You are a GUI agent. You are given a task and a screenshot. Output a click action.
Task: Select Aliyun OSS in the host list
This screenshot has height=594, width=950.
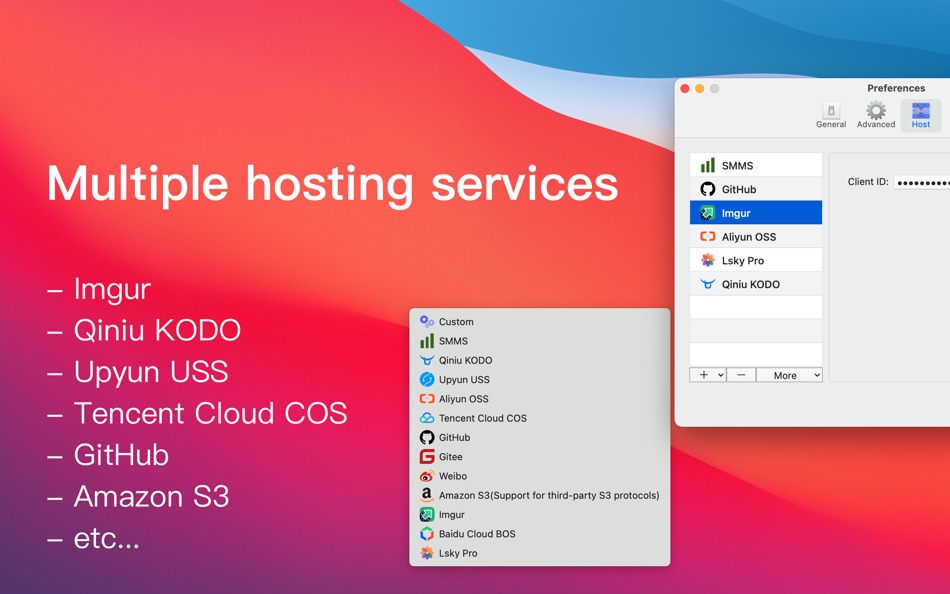(x=756, y=236)
